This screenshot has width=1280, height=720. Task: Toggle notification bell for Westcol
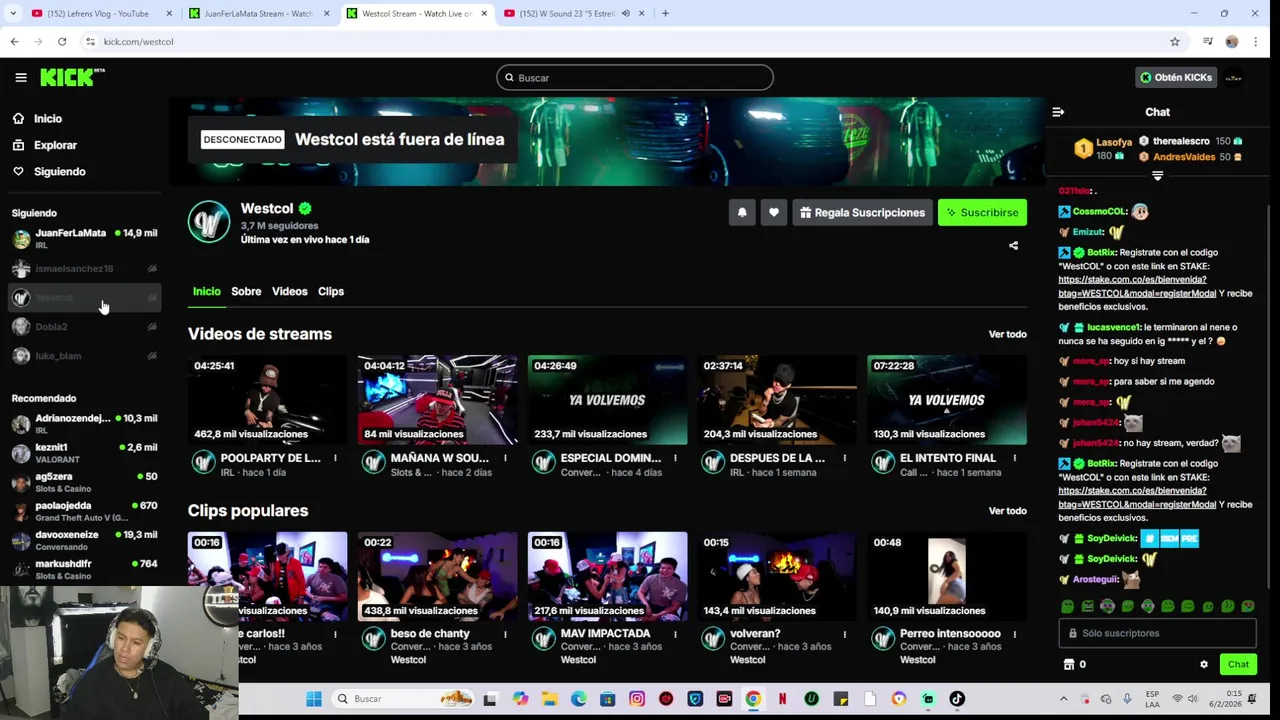coord(742,212)
